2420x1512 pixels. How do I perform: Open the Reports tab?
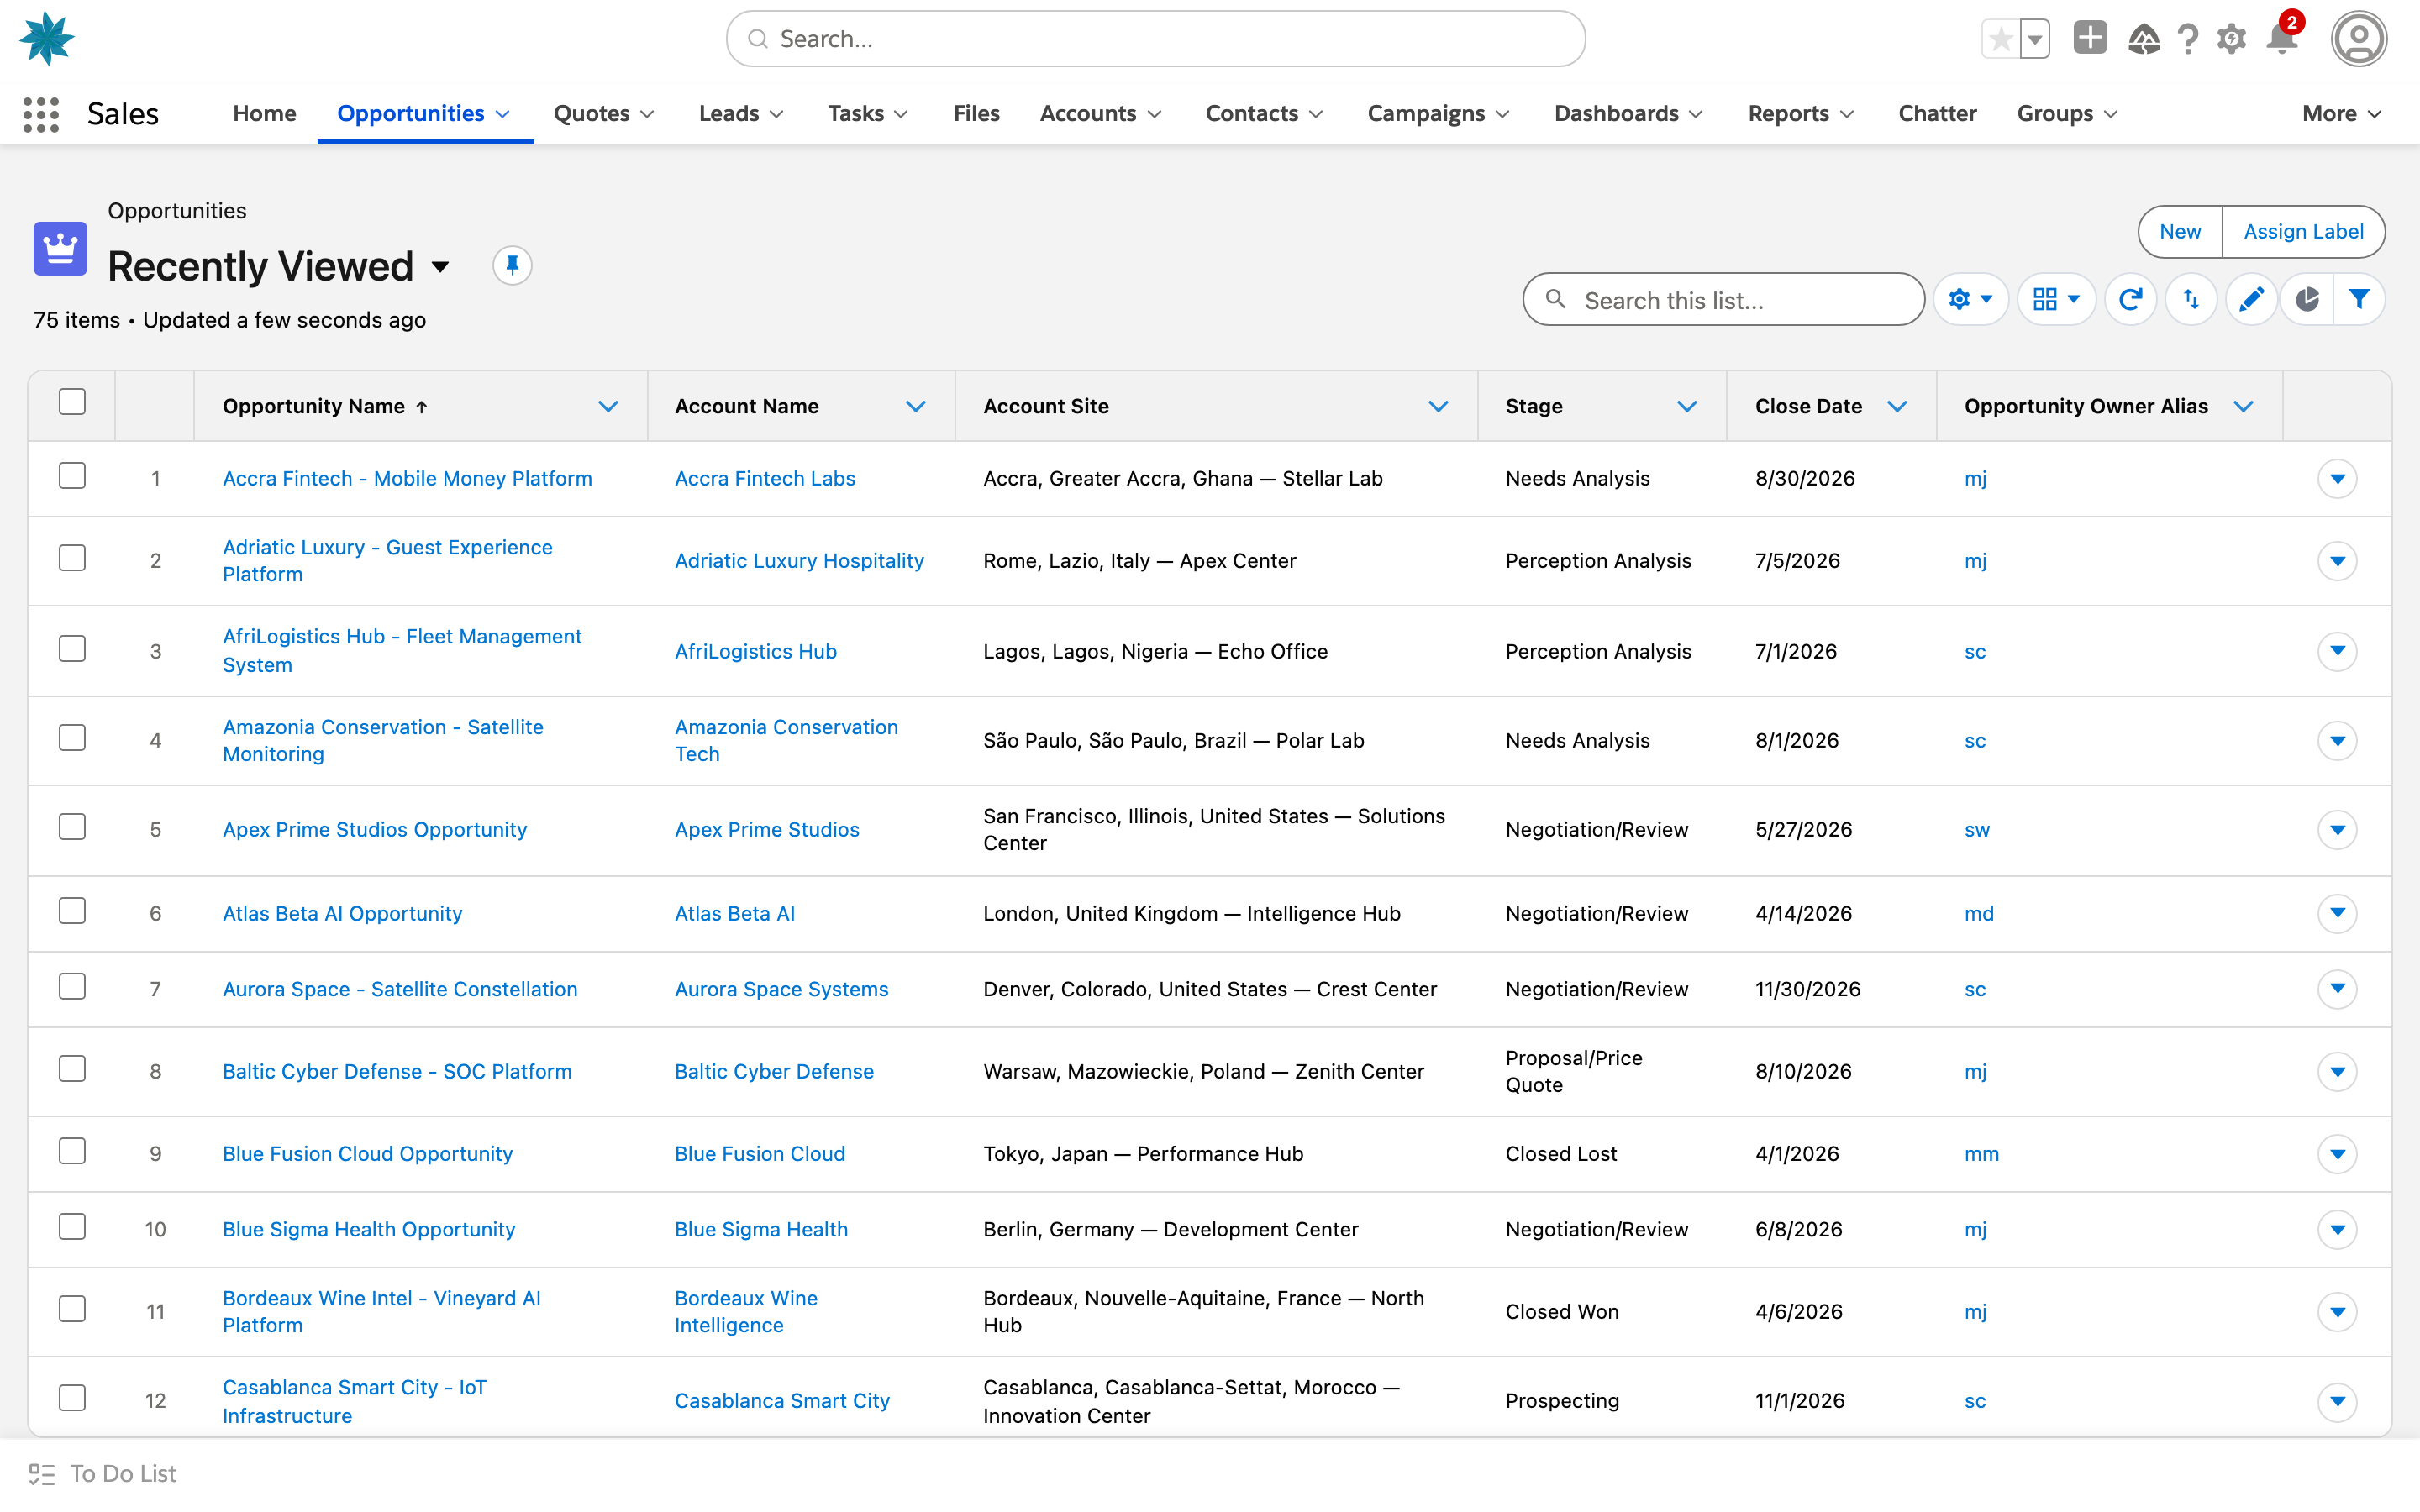1788,114
